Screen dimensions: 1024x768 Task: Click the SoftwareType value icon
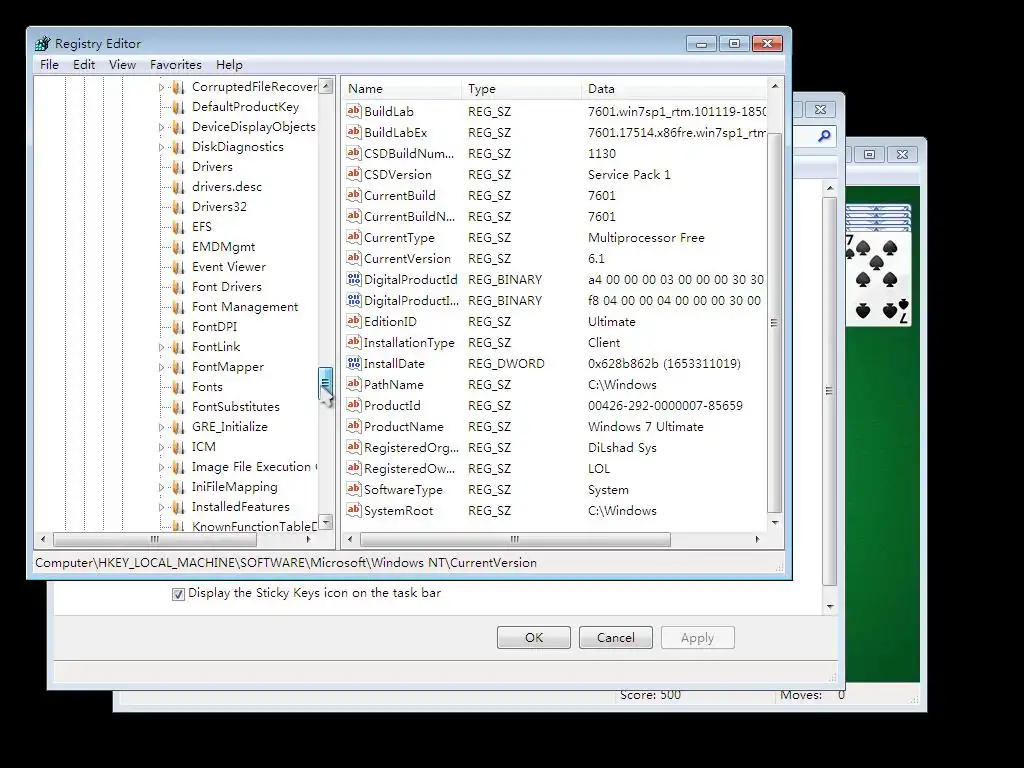coord(353,488)
